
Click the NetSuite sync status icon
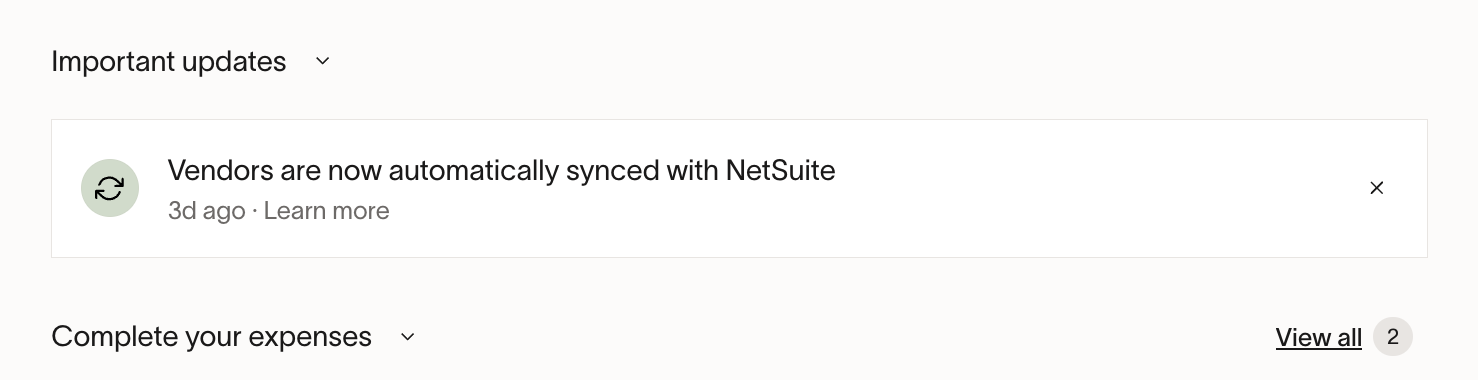pos(110,188)
